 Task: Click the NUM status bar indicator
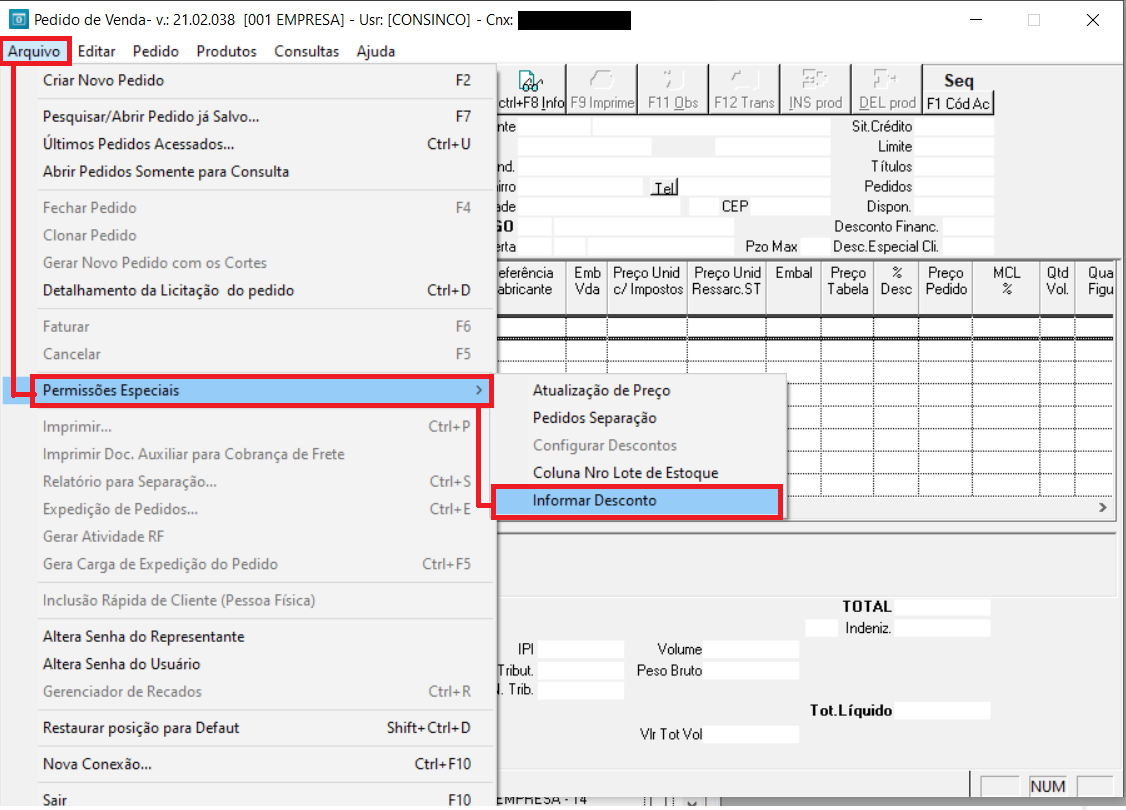[x=1047, y=786]
